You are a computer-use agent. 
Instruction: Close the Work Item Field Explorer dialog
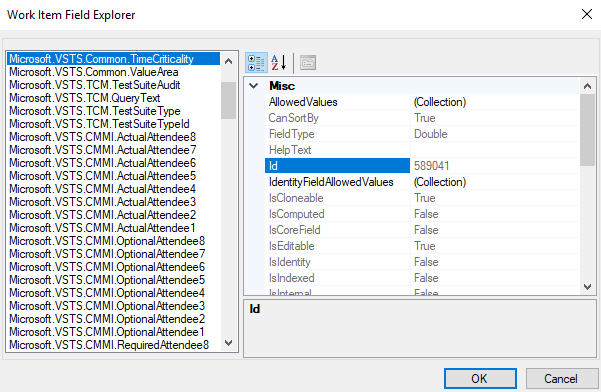click(586, 15)
